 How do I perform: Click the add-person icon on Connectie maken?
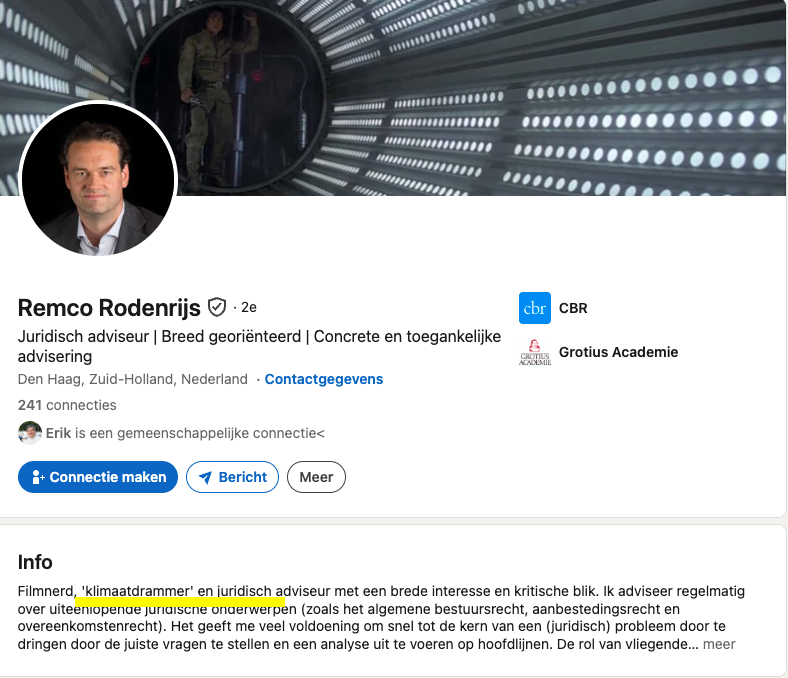tap(38, 477)
